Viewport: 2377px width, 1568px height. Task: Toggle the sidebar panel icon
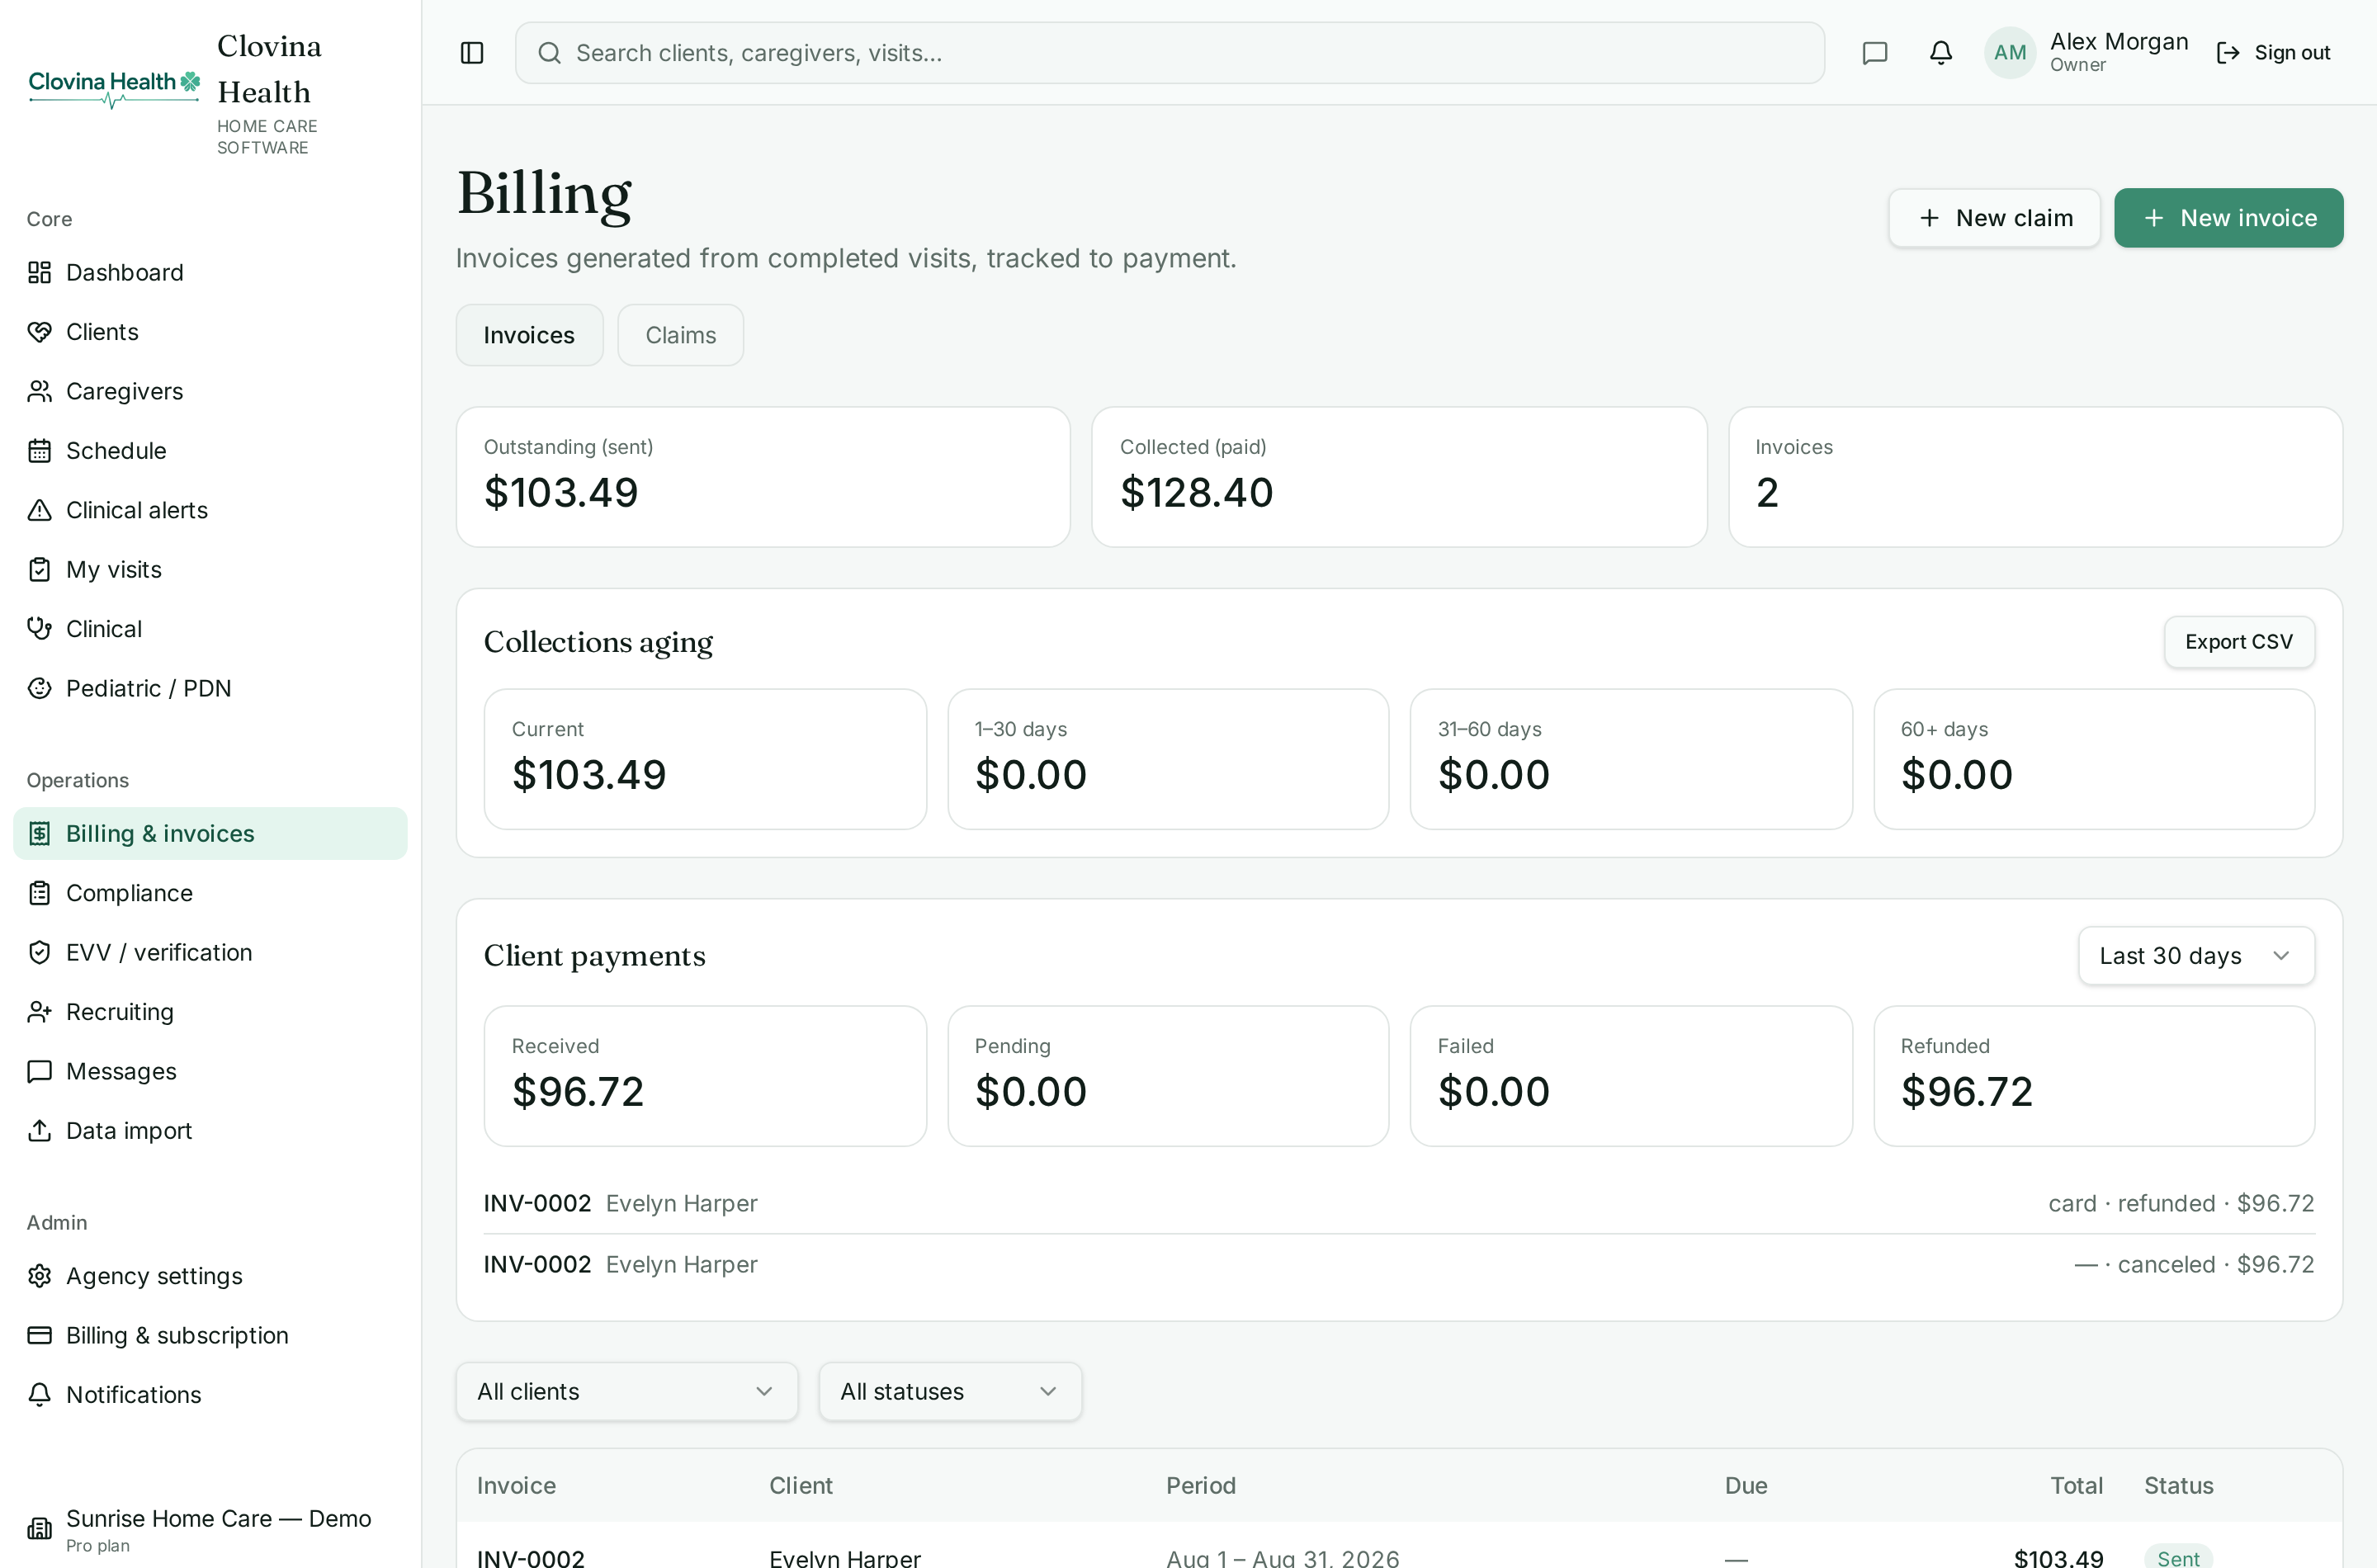(472, 53)
